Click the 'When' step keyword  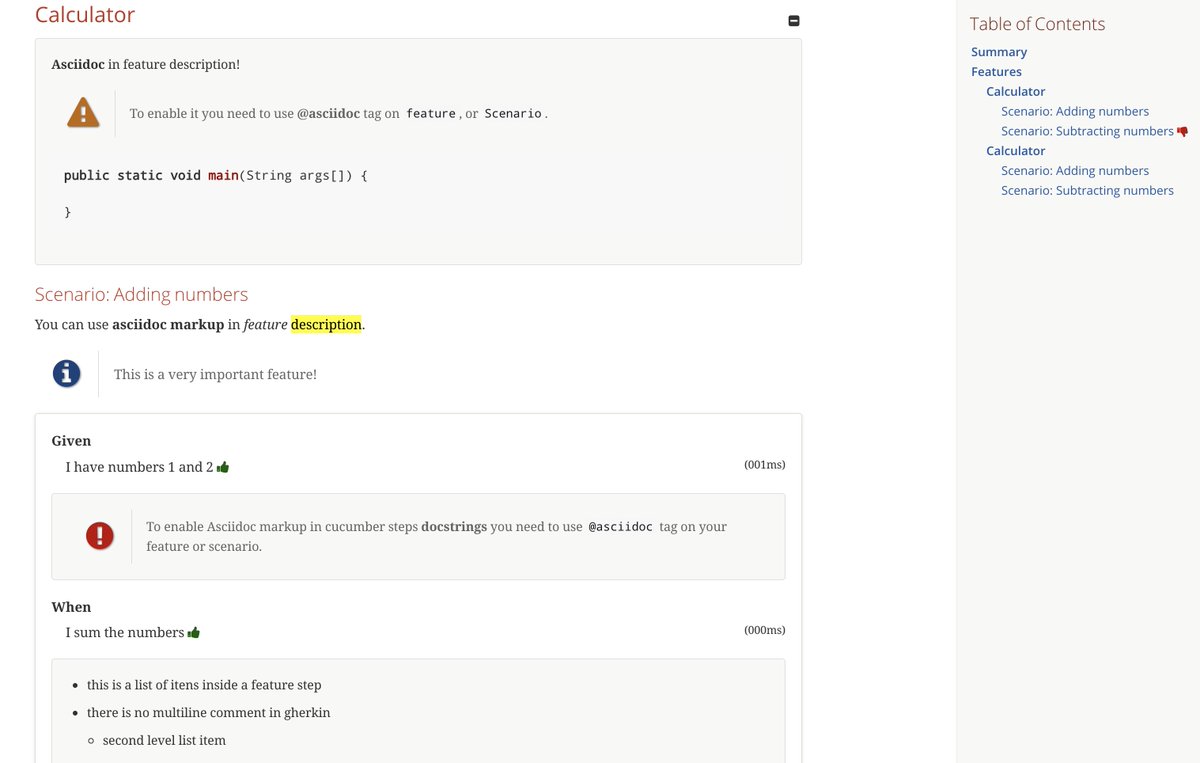click(71, 607)
